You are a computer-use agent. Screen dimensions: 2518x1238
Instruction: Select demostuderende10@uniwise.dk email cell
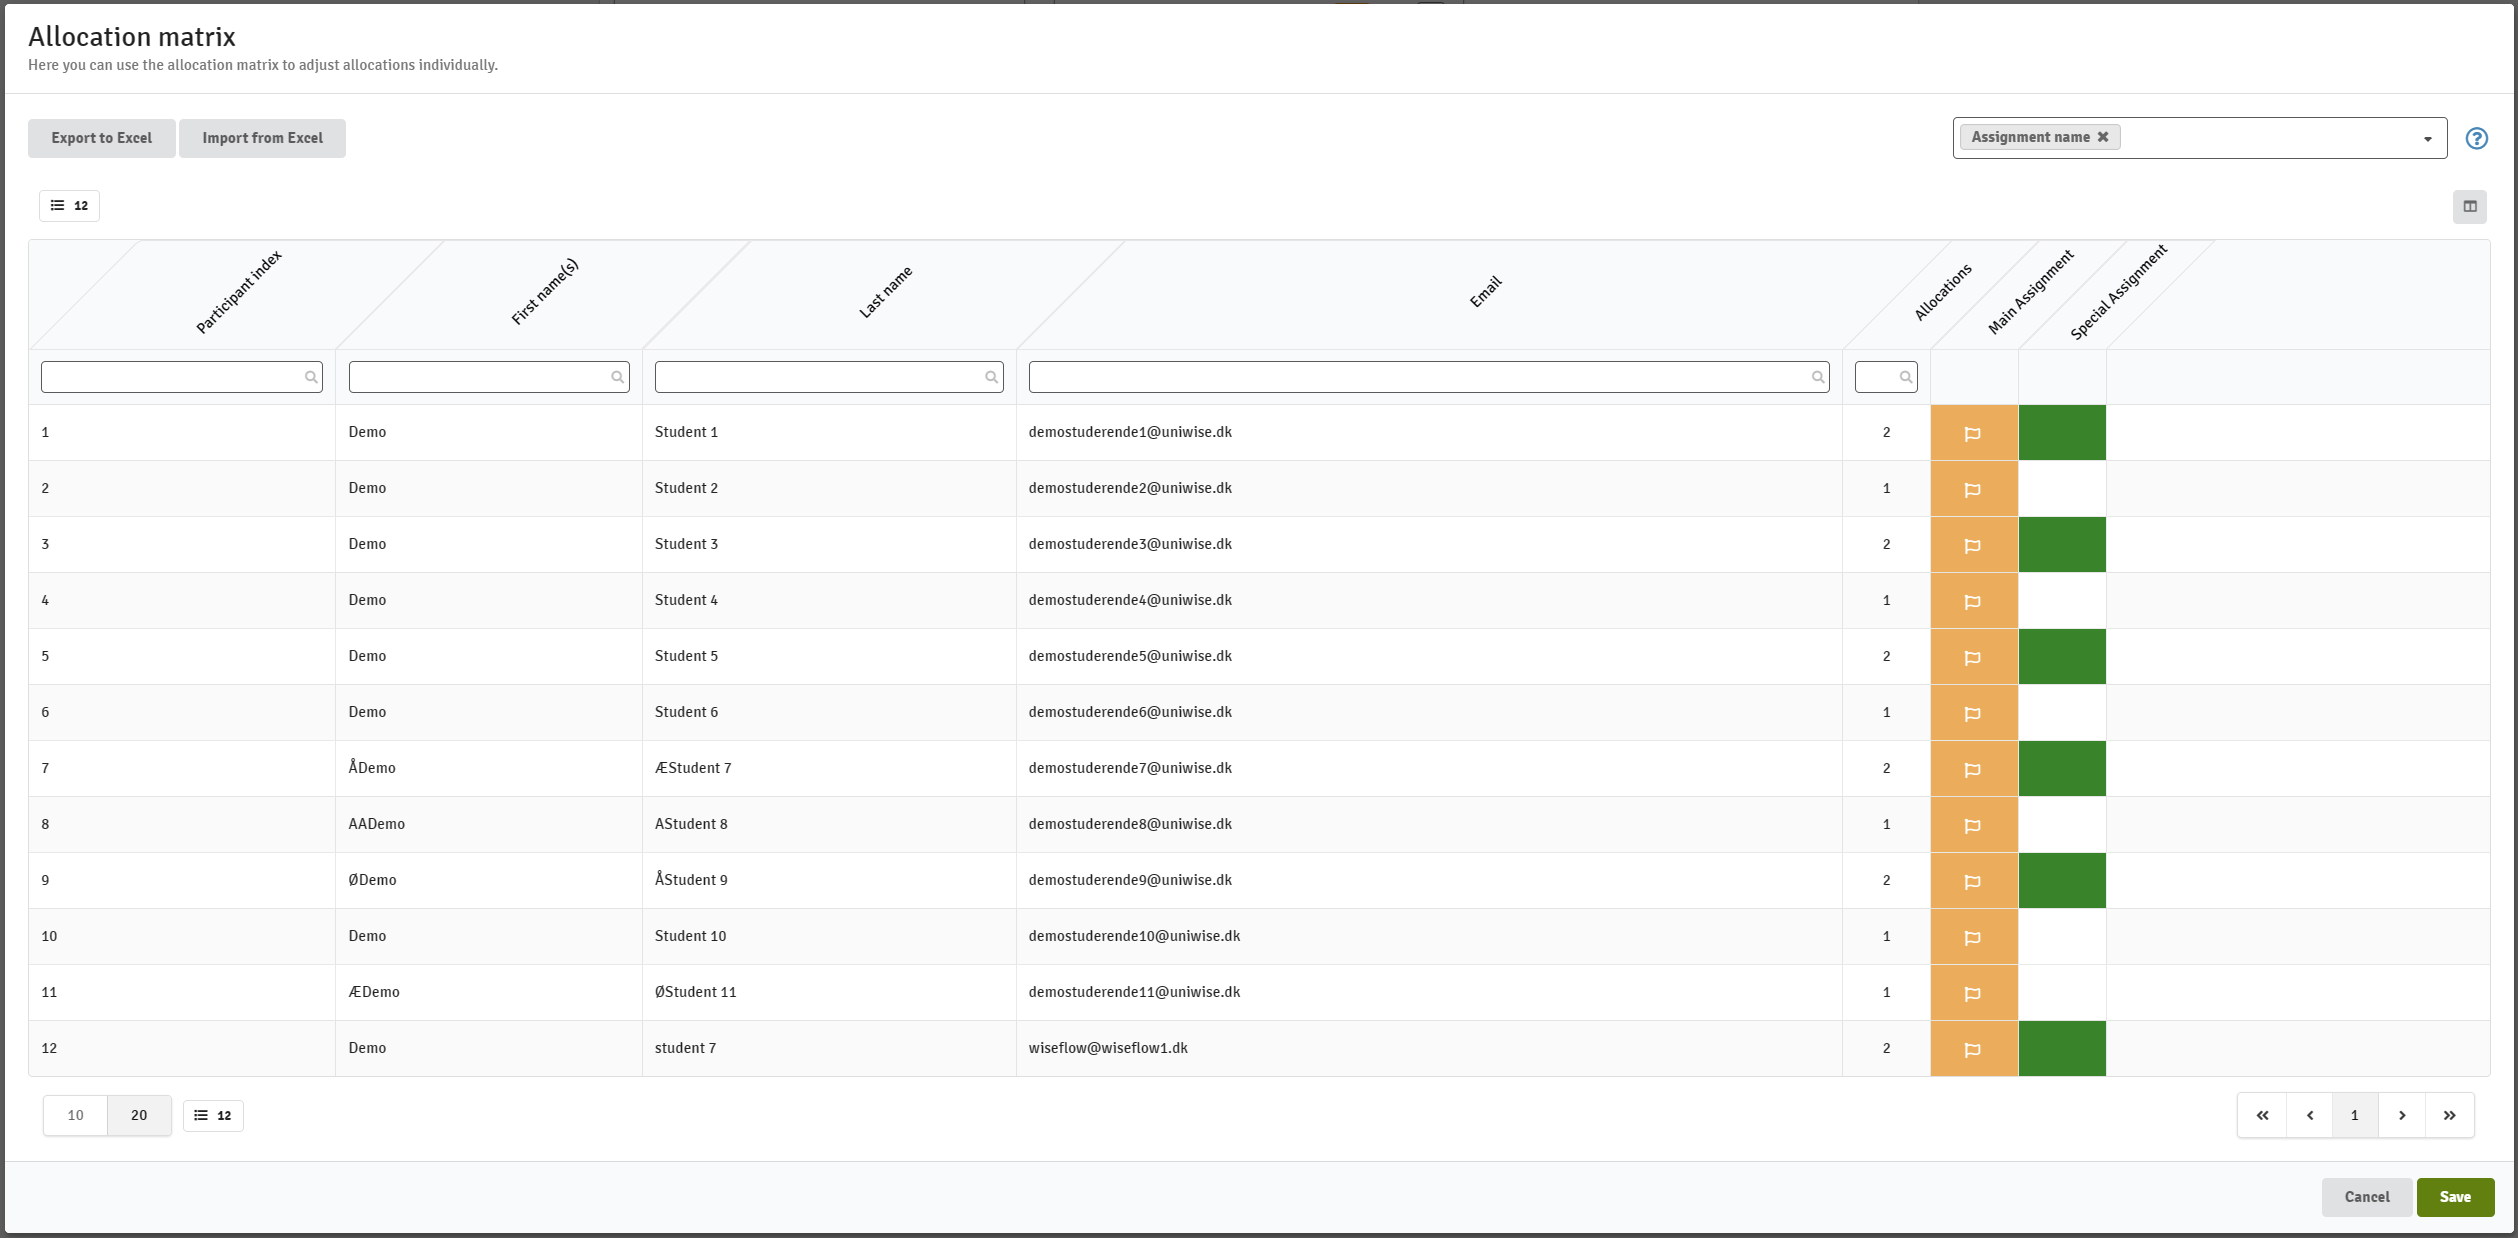1134,936
